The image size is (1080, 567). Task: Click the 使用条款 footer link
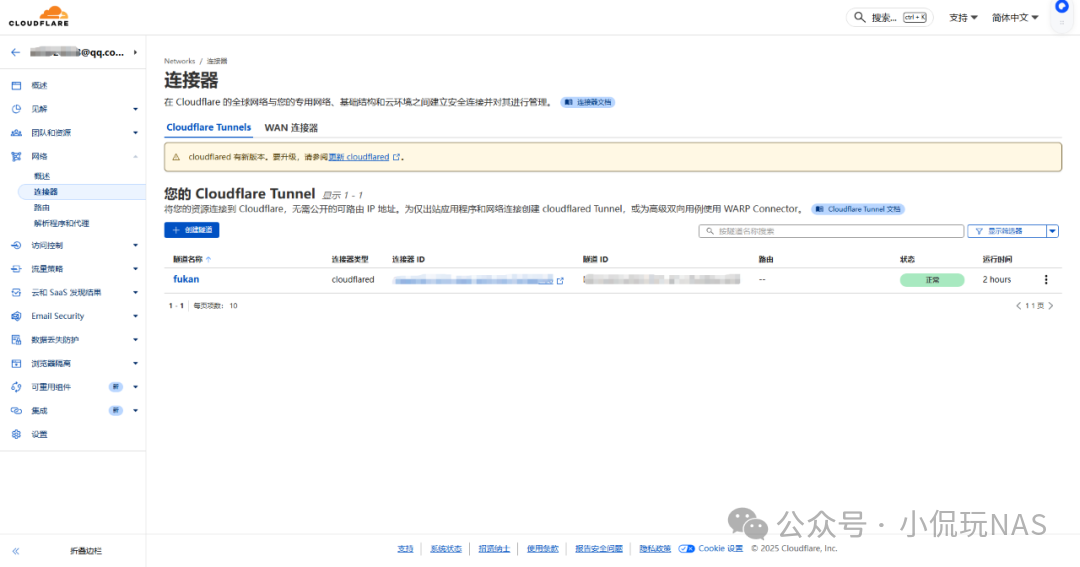coord(543,549)
